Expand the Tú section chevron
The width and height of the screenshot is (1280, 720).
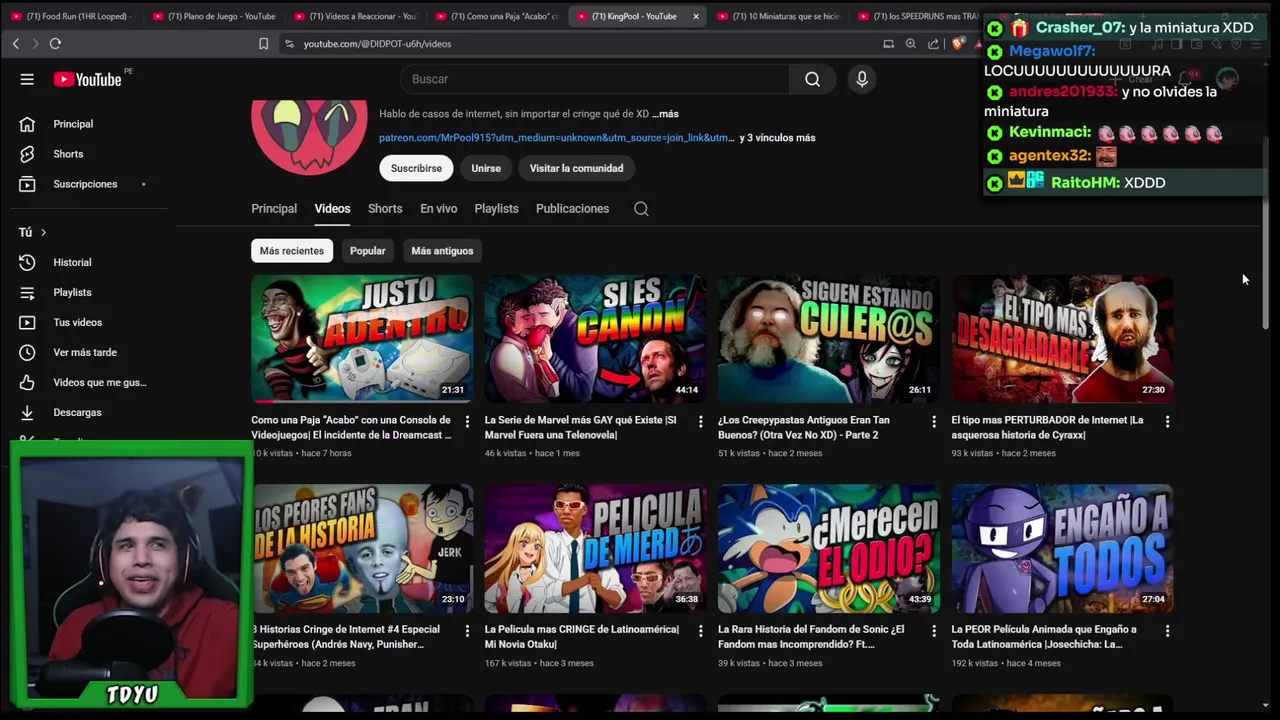click(43, 232)
